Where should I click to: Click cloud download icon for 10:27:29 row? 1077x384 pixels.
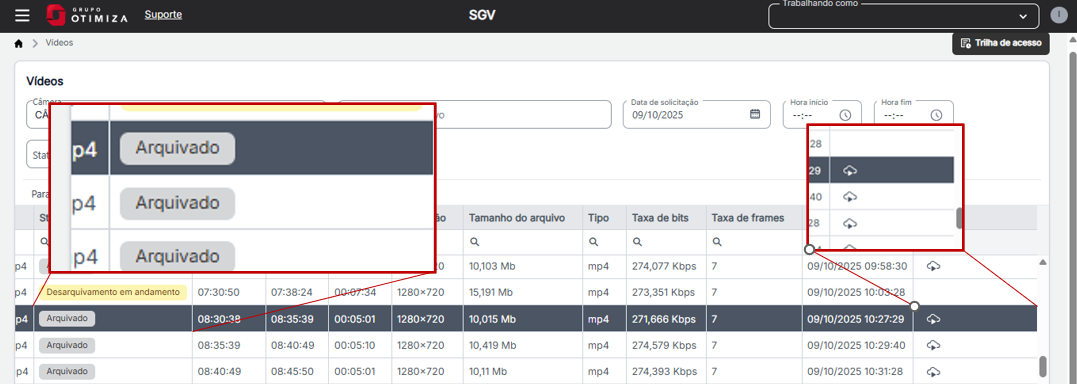(x=933, y=319)
